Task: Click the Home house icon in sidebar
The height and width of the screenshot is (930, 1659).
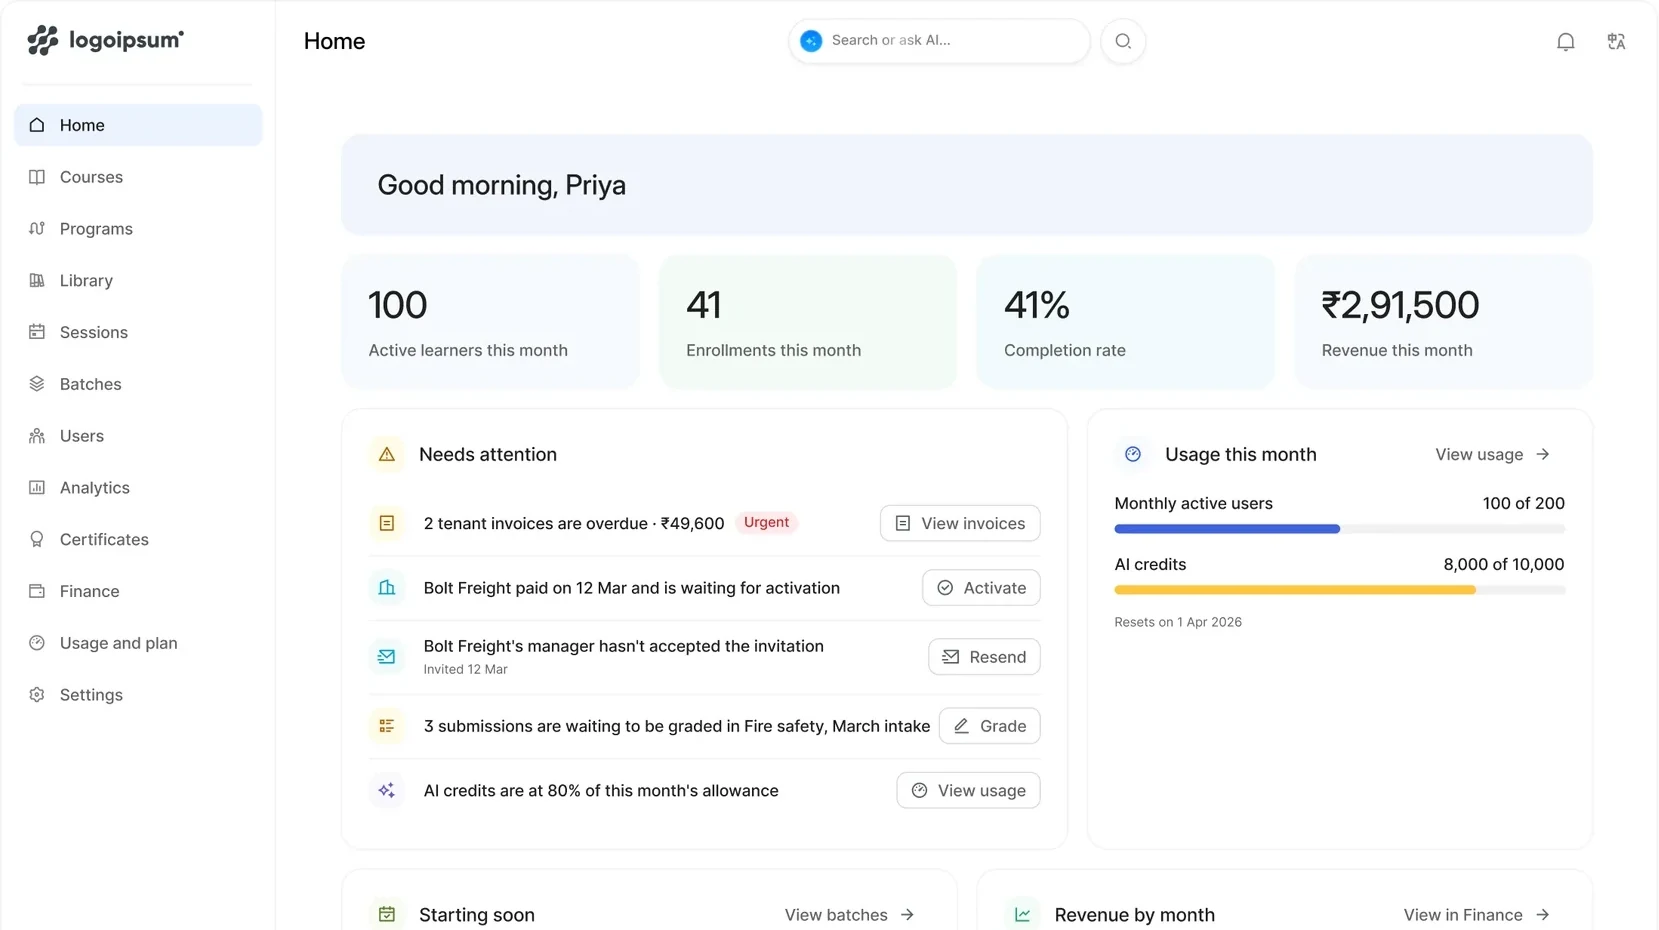Action: [37, 125]
